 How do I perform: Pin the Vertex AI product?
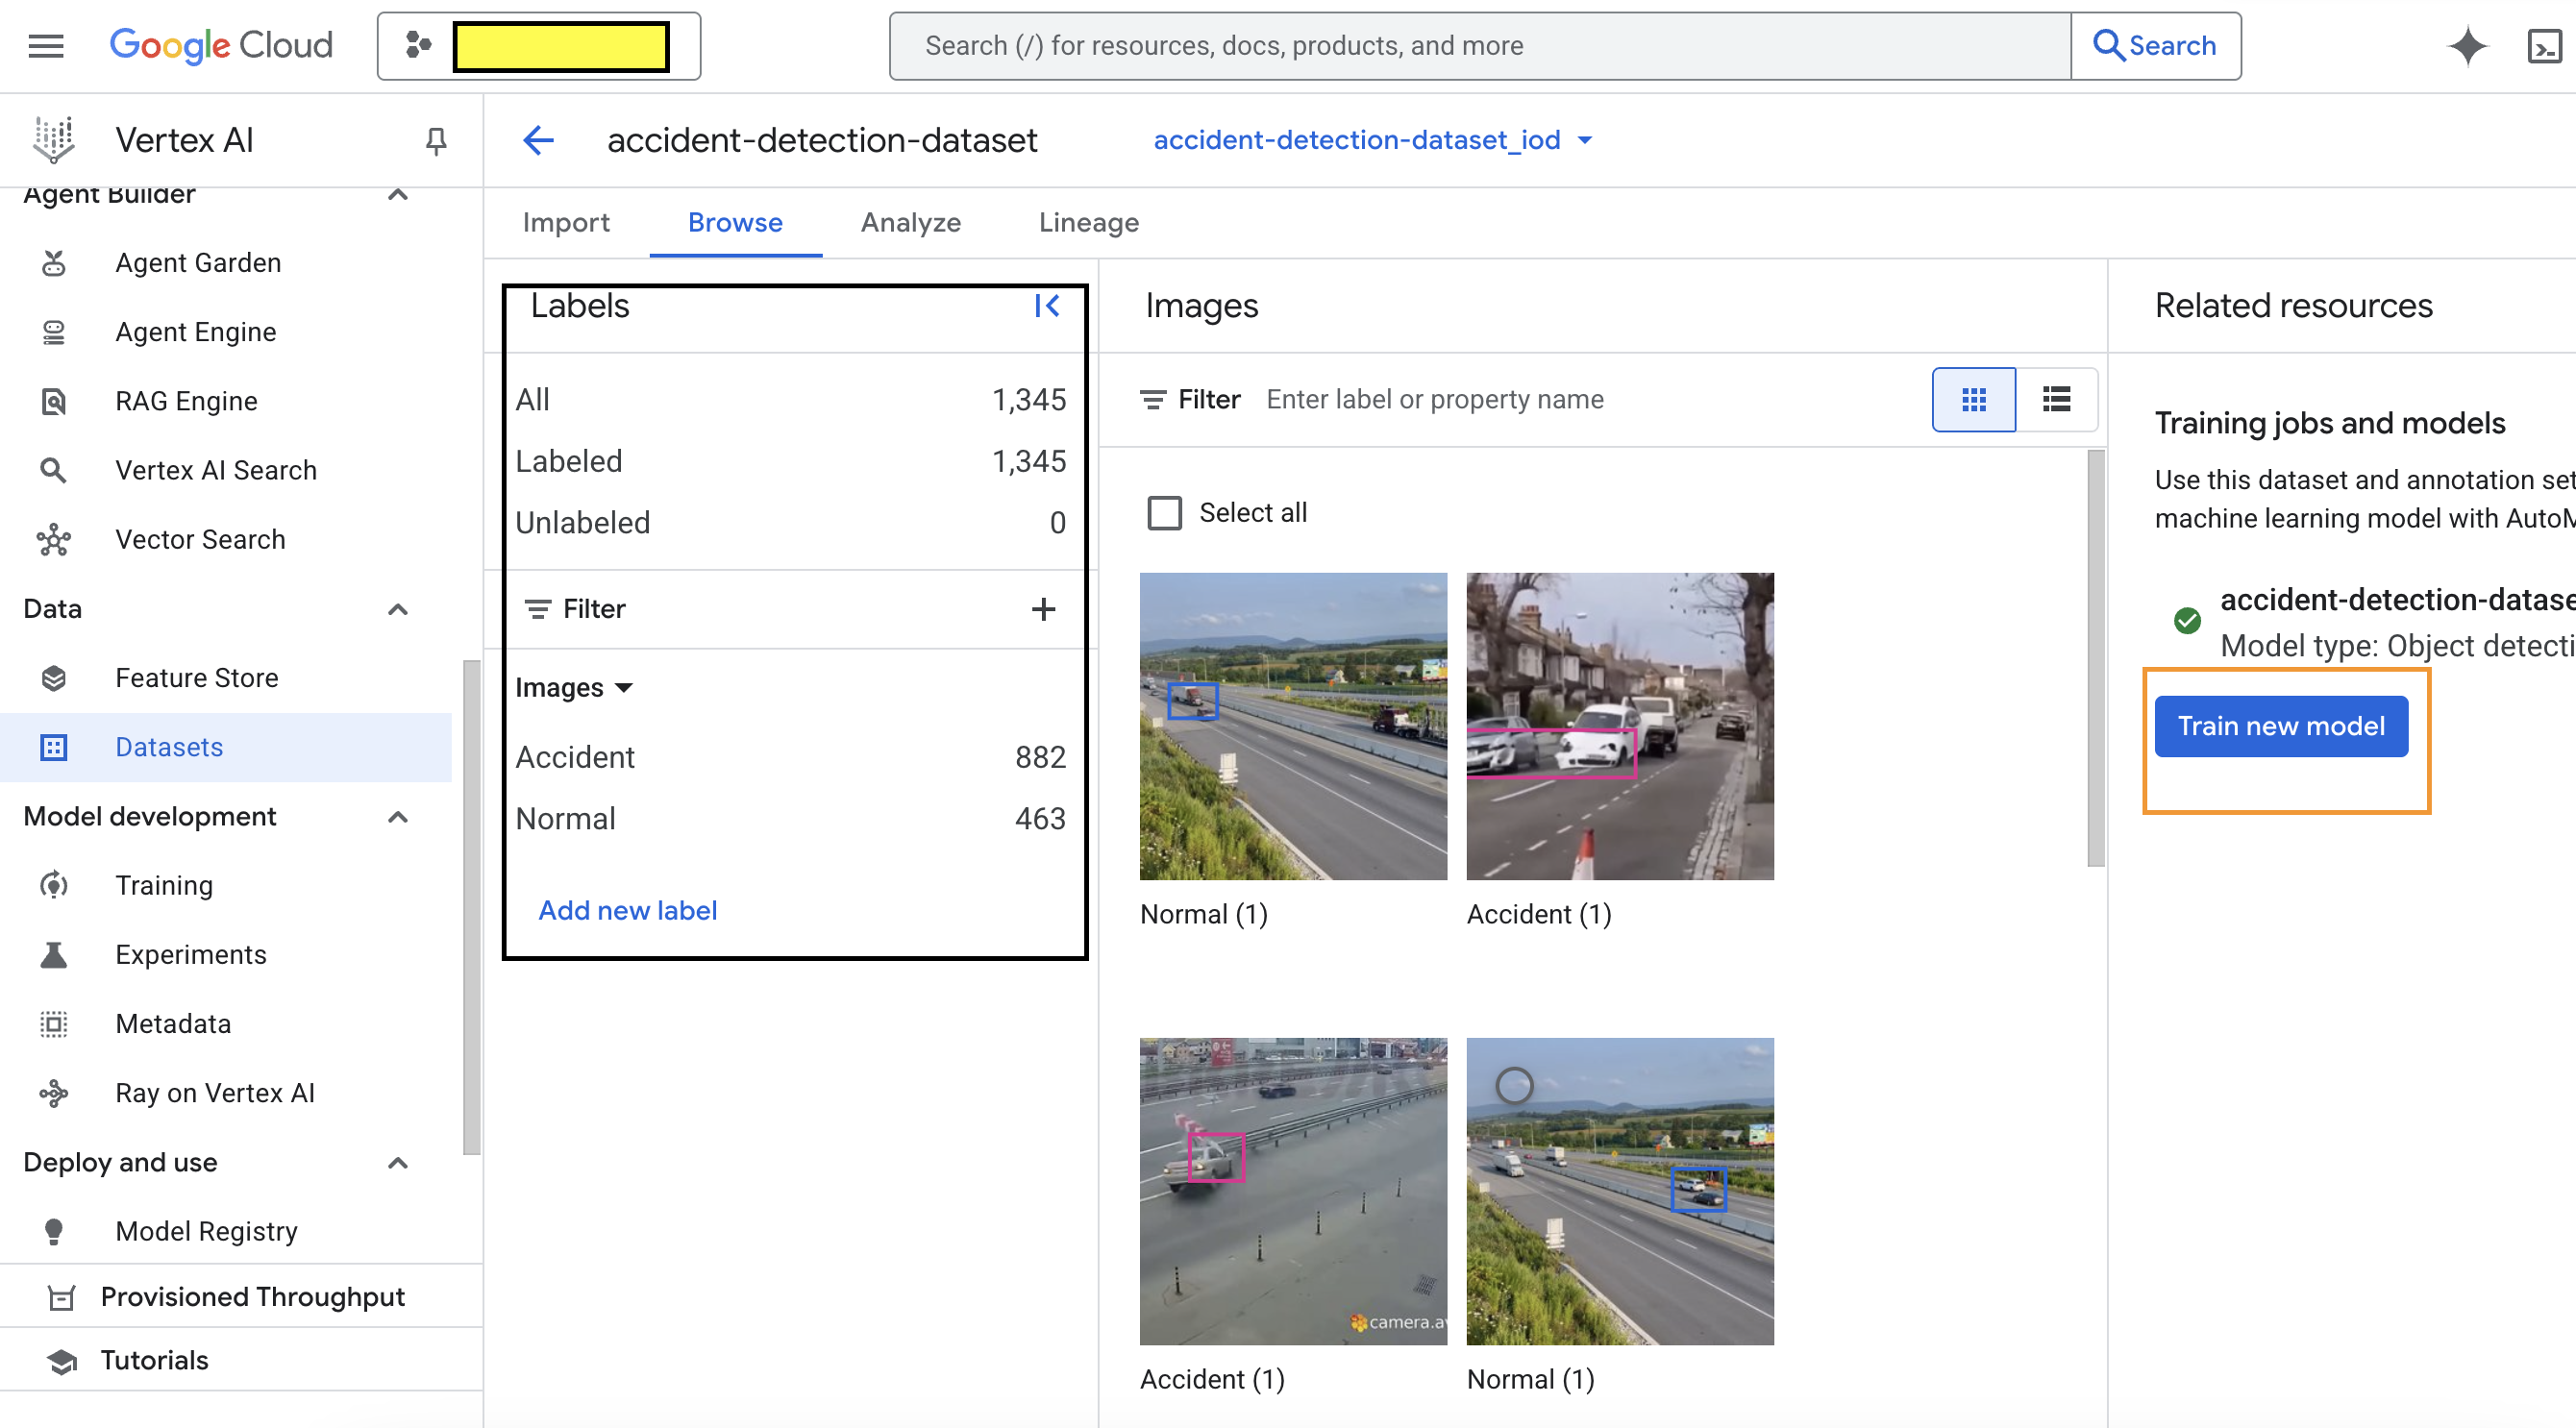tap(436, 141)
